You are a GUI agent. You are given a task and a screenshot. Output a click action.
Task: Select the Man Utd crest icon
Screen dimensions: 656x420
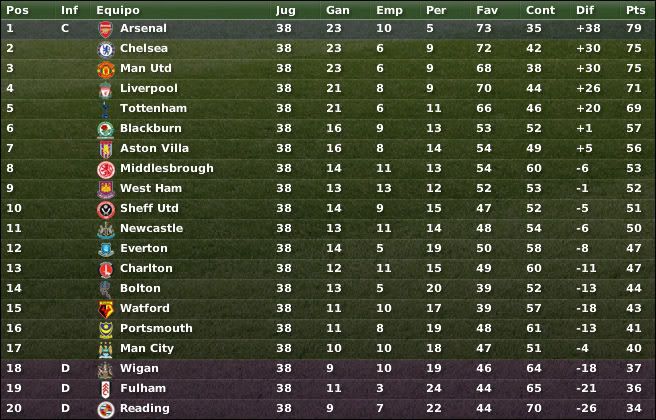coord(105,69)
